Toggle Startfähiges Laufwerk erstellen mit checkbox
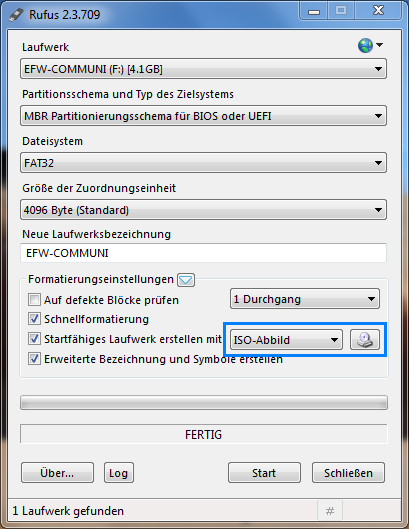This screenshot has height=529, width=409. click(34, 339)
